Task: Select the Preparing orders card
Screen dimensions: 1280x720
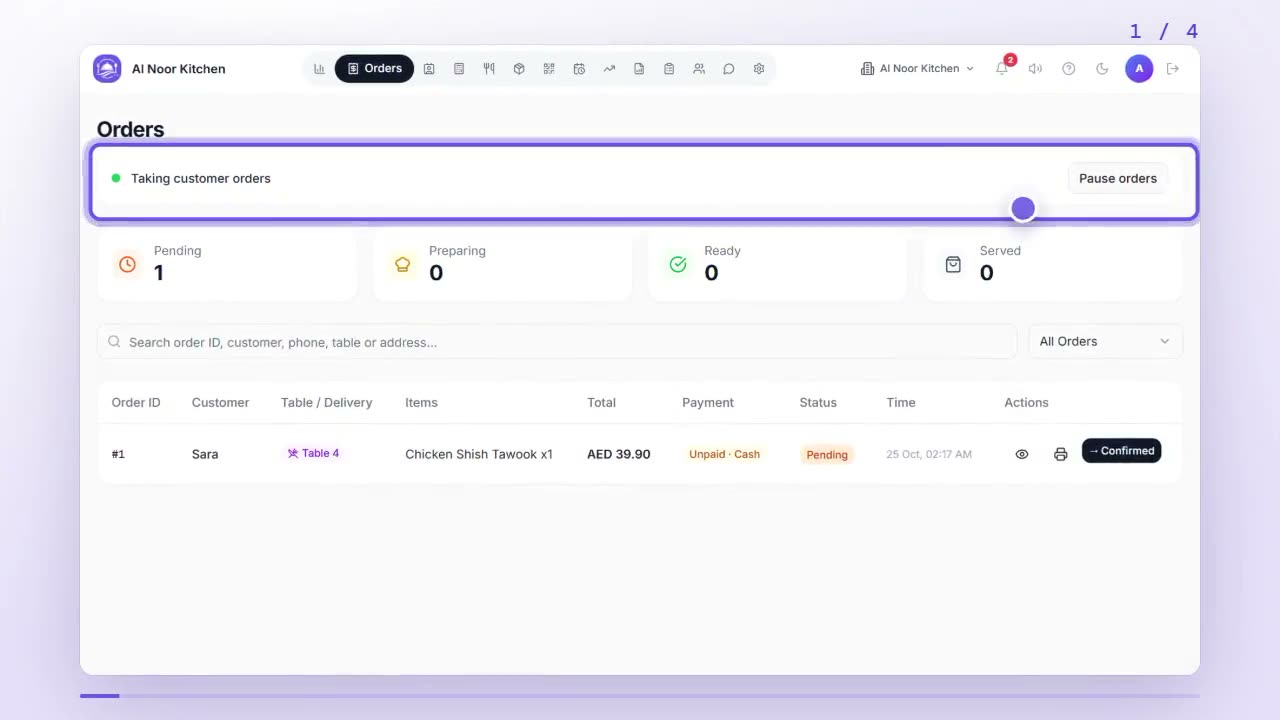Action: 503,264
